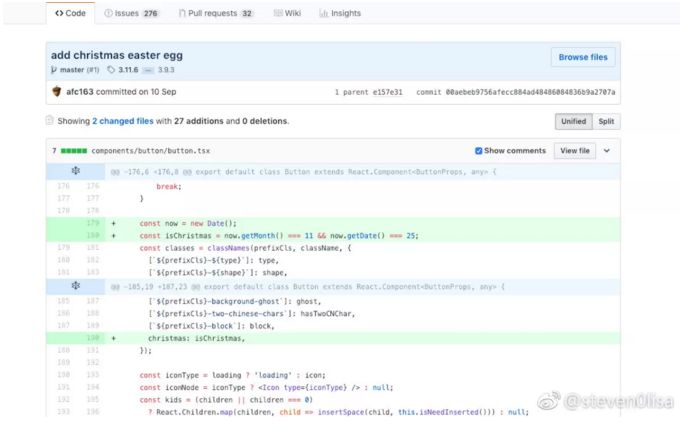Click the file list icon beside Showing

(50, 121)
